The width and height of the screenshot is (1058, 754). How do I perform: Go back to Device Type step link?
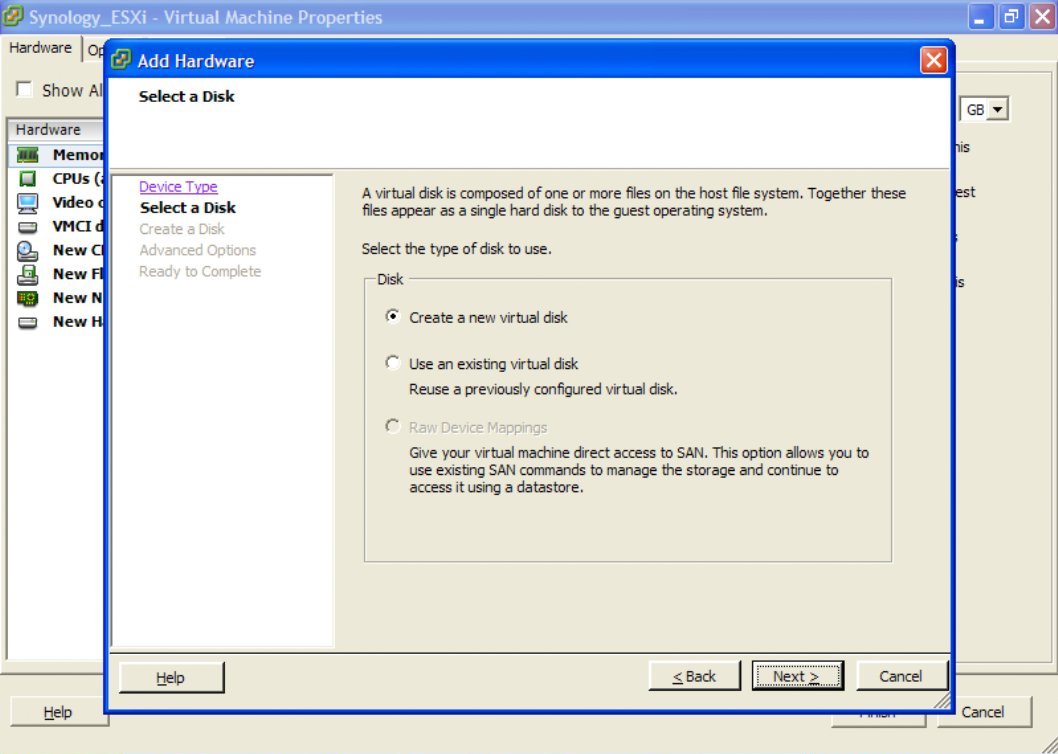178,186
